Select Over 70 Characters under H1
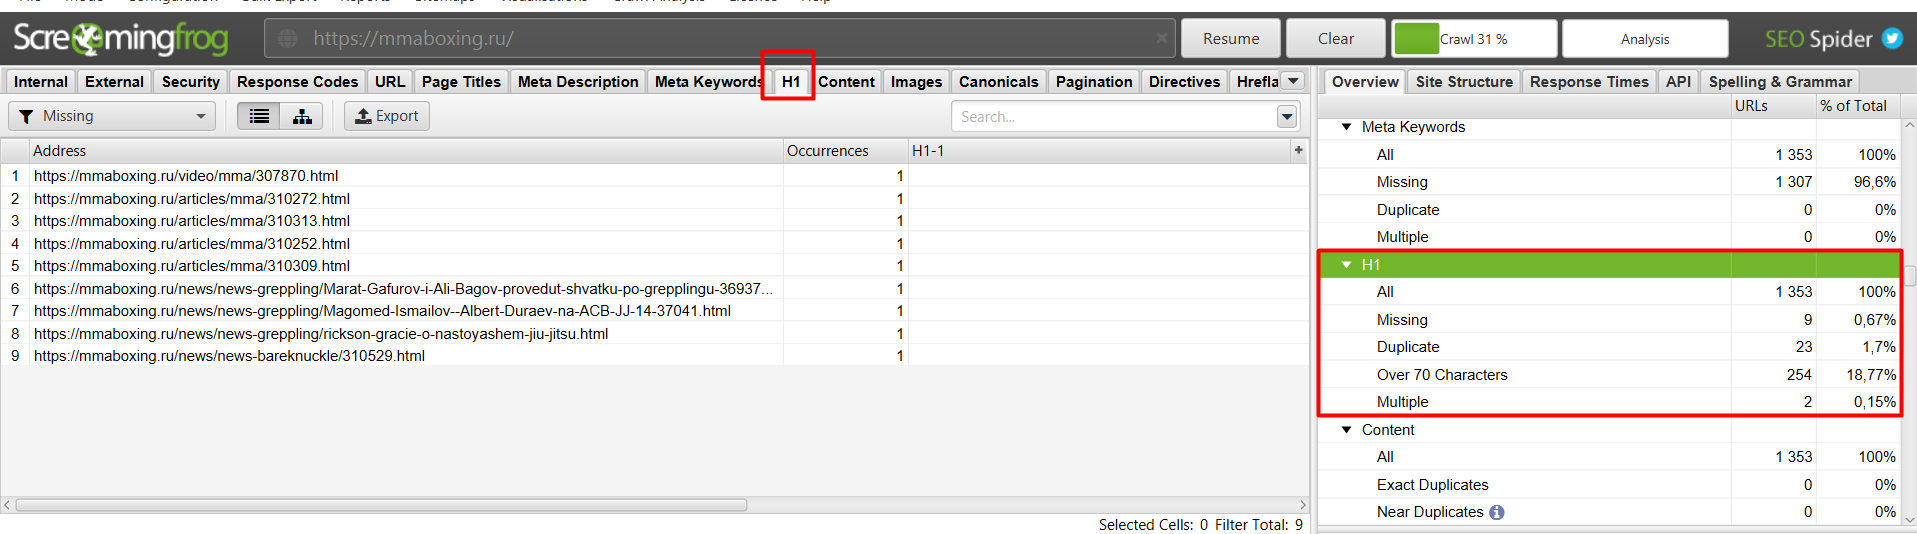 [x=1441, y=375]
